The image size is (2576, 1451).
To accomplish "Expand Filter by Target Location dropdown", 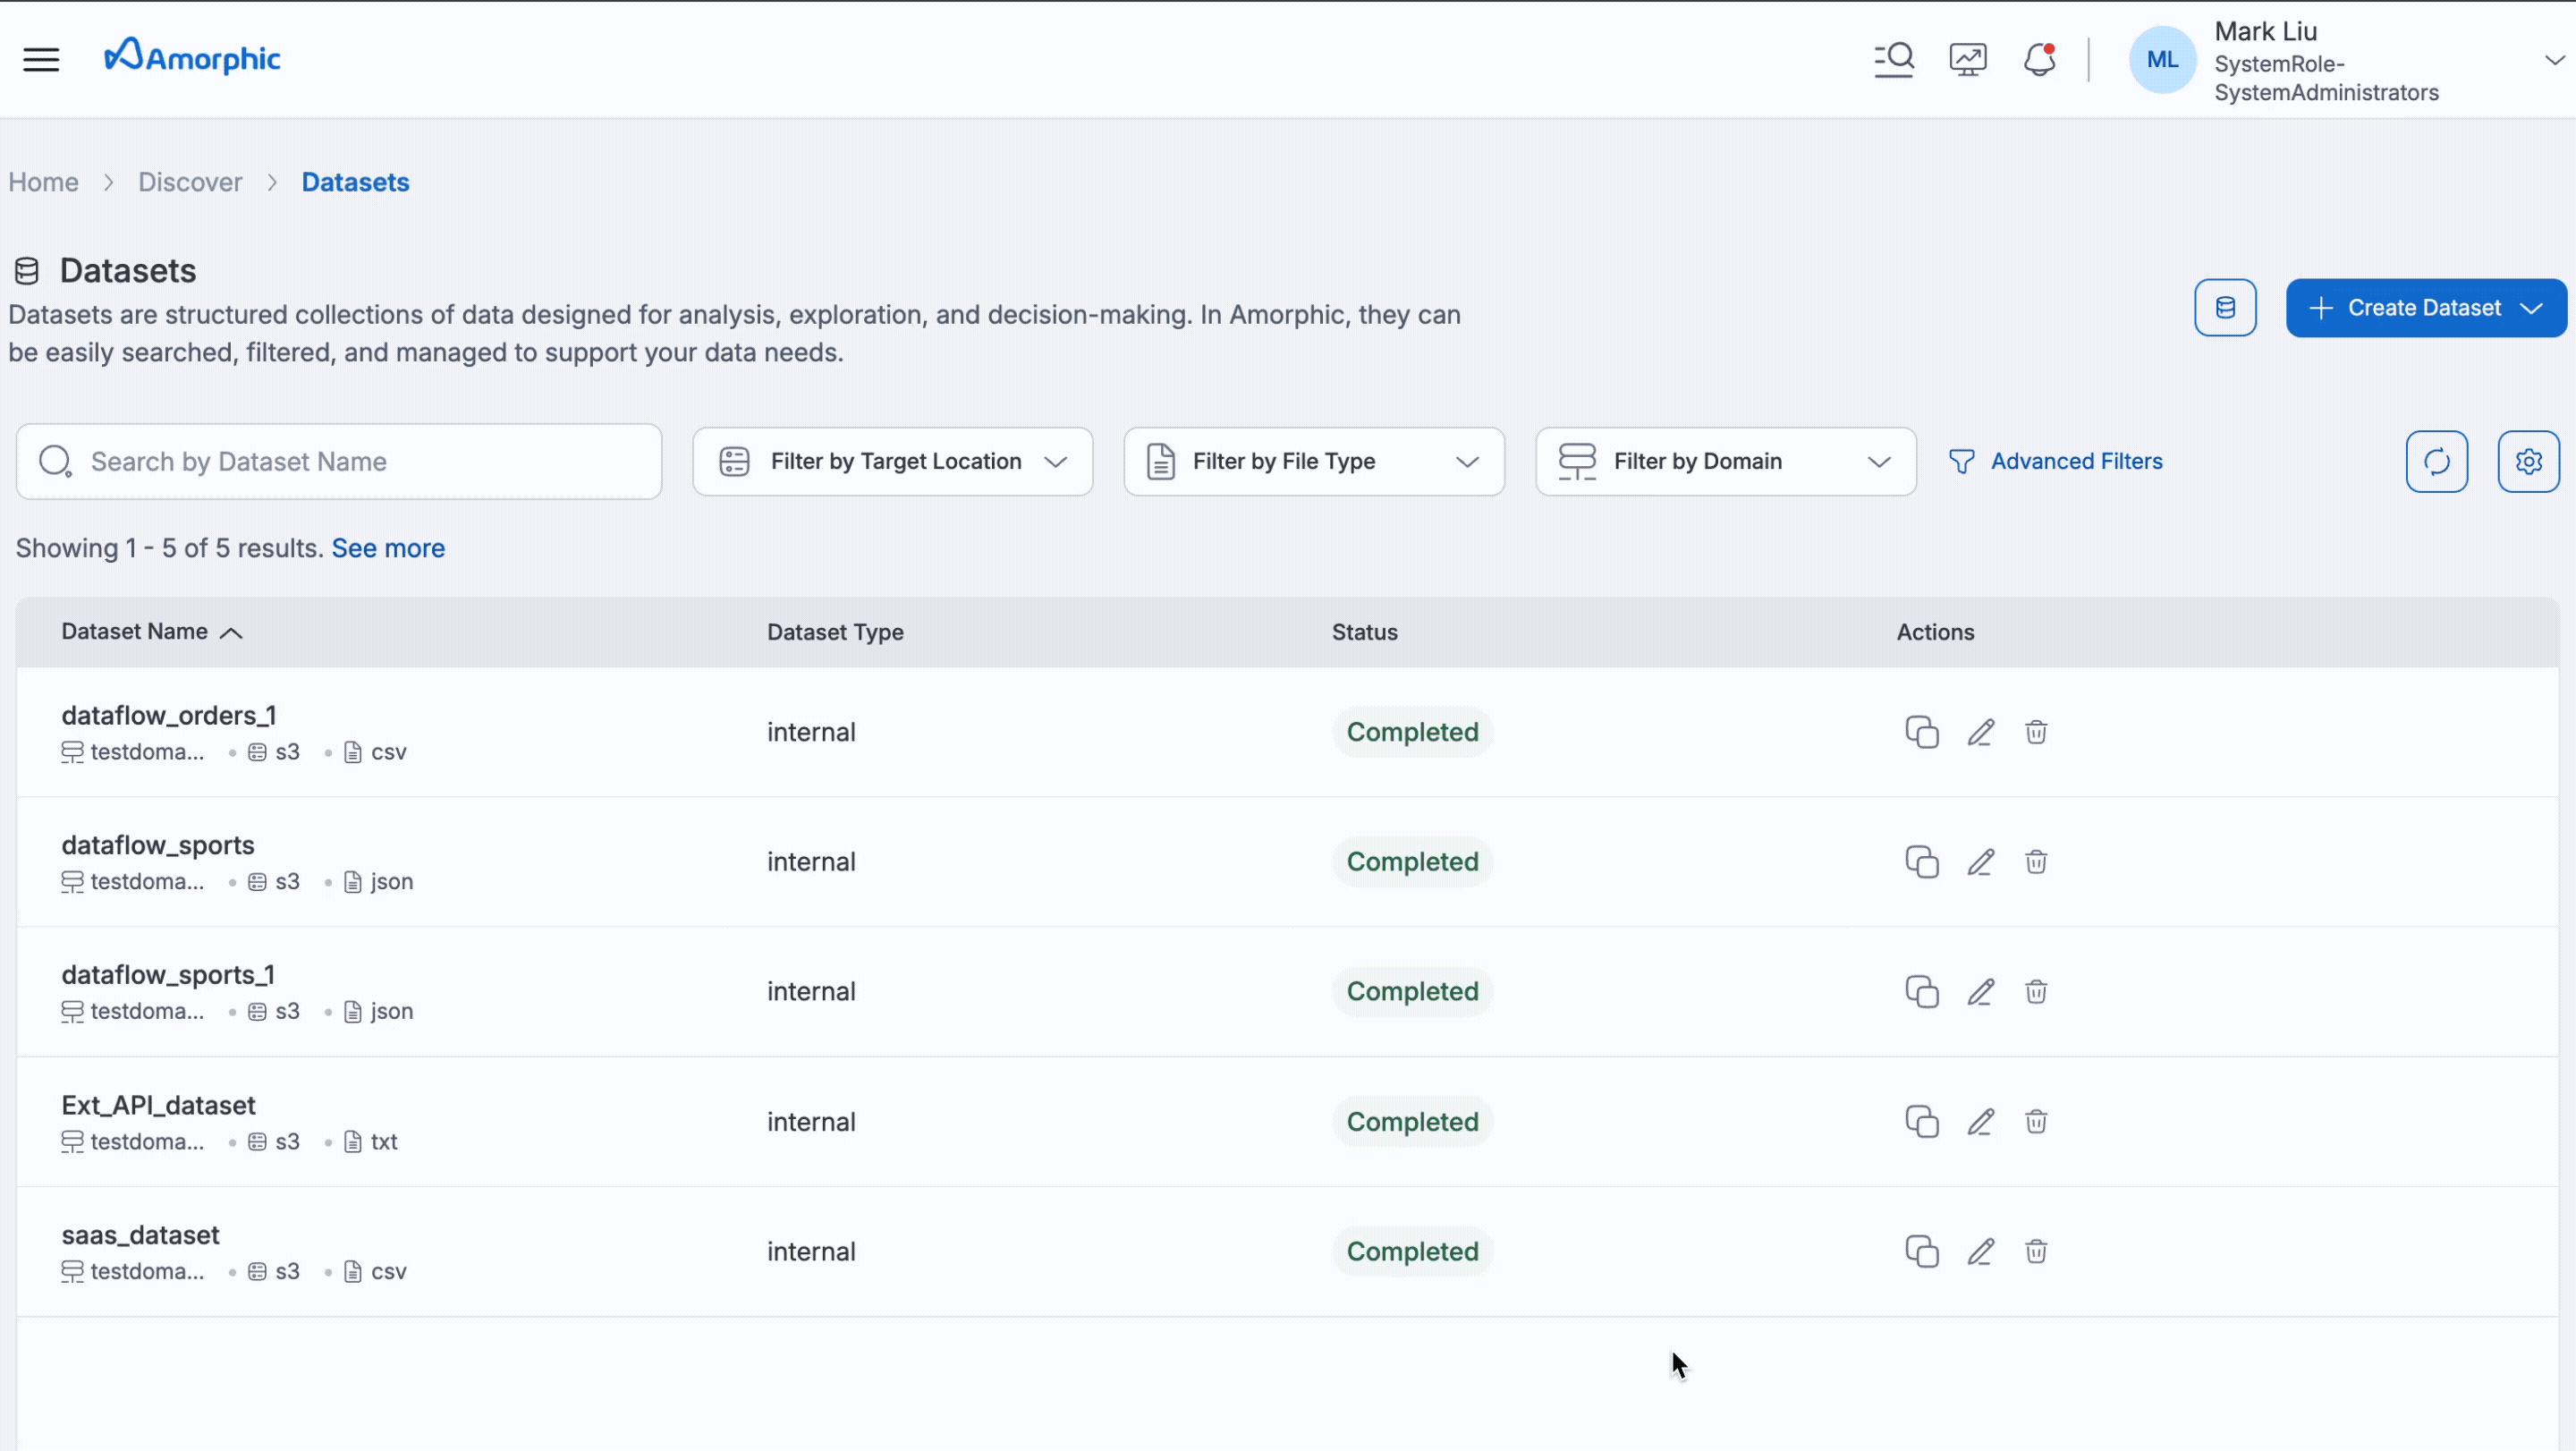I will click(1057, 461).
